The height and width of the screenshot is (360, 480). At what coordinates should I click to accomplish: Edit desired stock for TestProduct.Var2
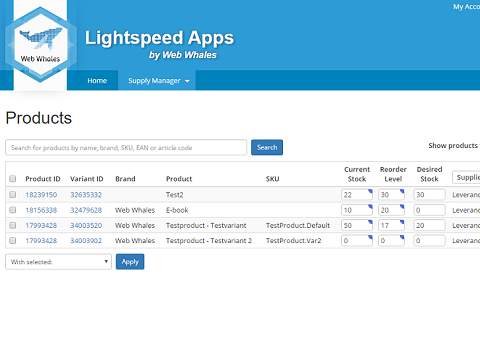point(429,240)
